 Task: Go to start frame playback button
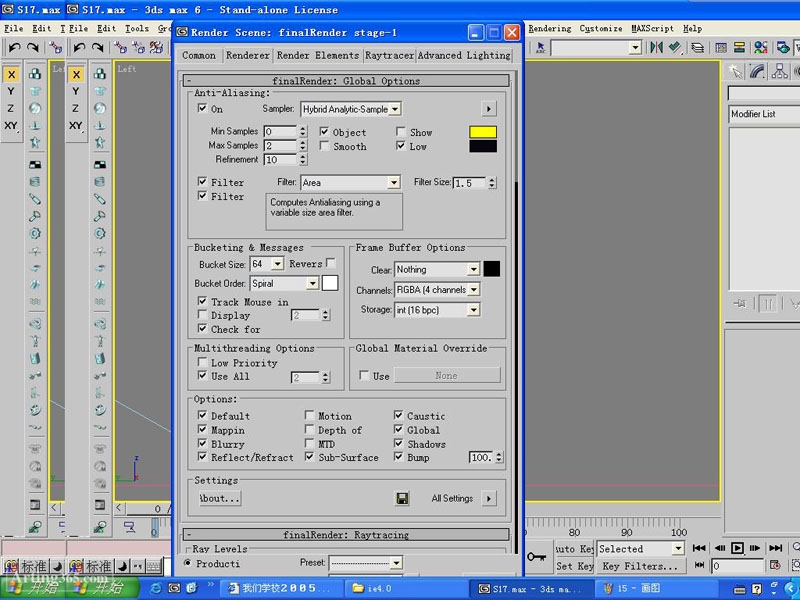pyautogui.click(x=699, y=548)
